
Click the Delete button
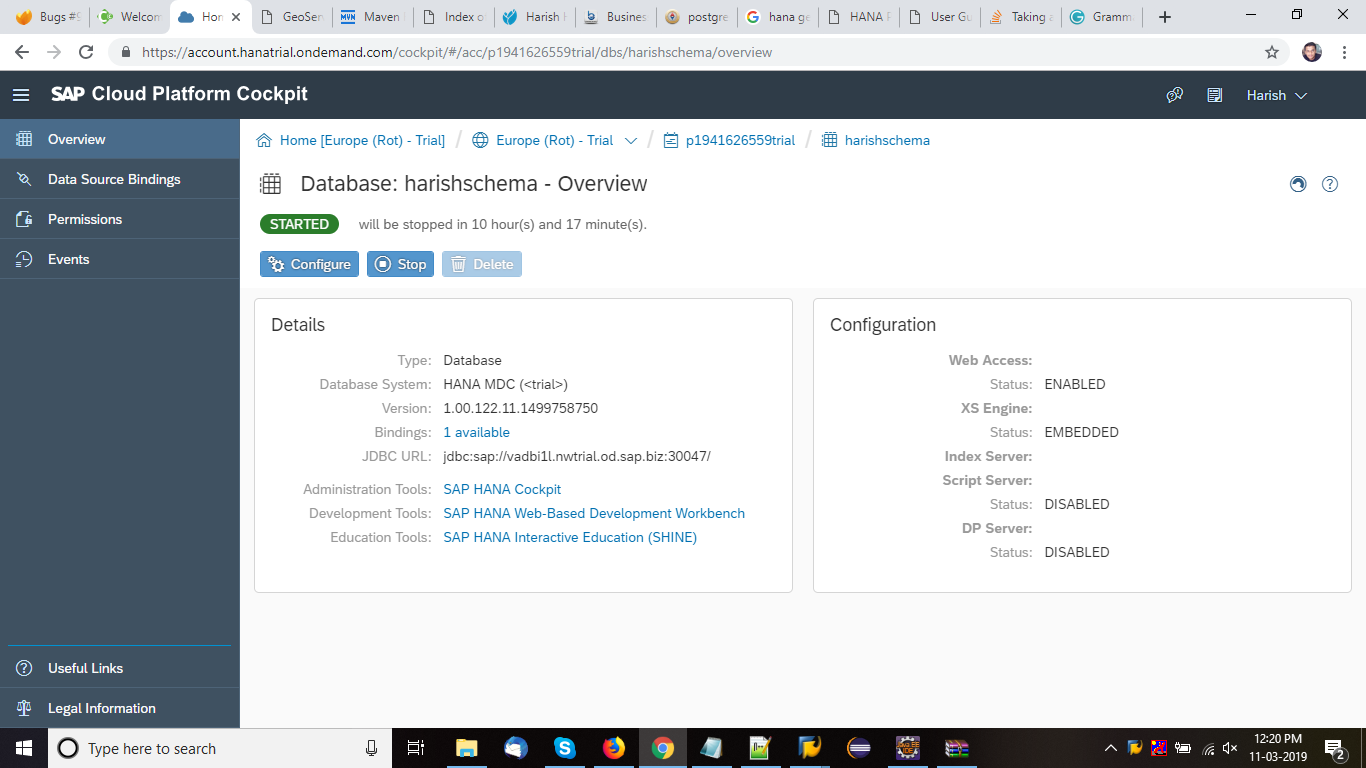[x=482, y=264]
